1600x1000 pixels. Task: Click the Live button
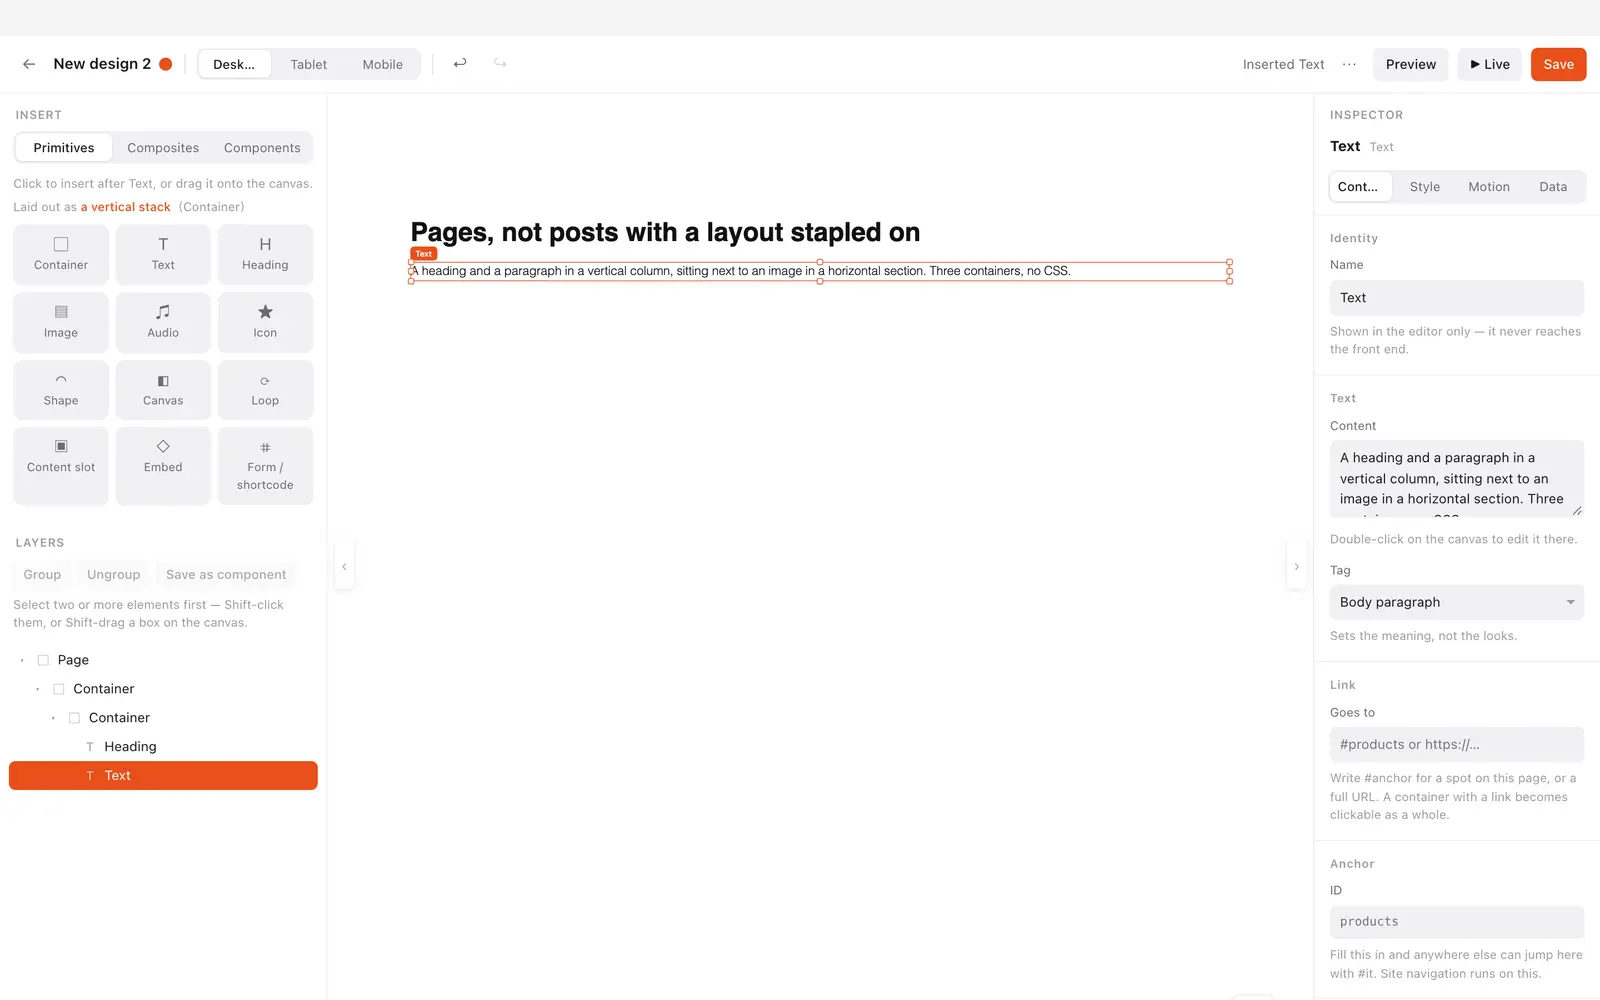coord(1490,64)
